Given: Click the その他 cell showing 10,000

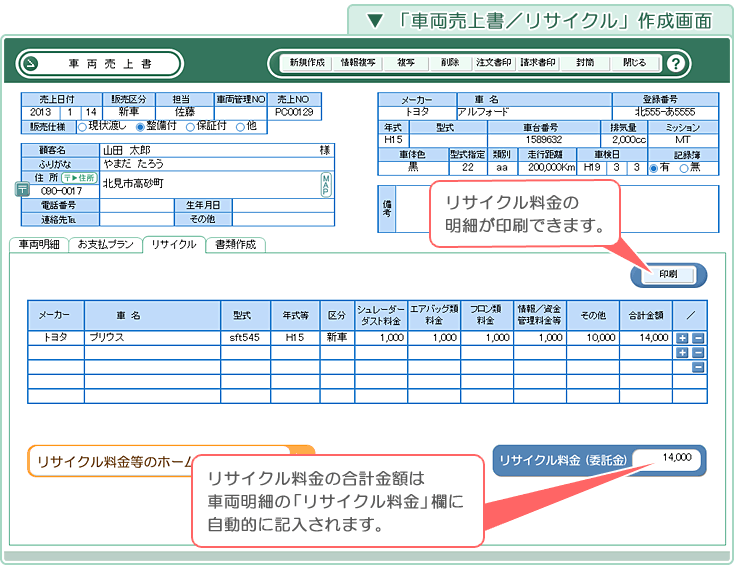Looking at the screenshot, I should (x=593, y=338).
